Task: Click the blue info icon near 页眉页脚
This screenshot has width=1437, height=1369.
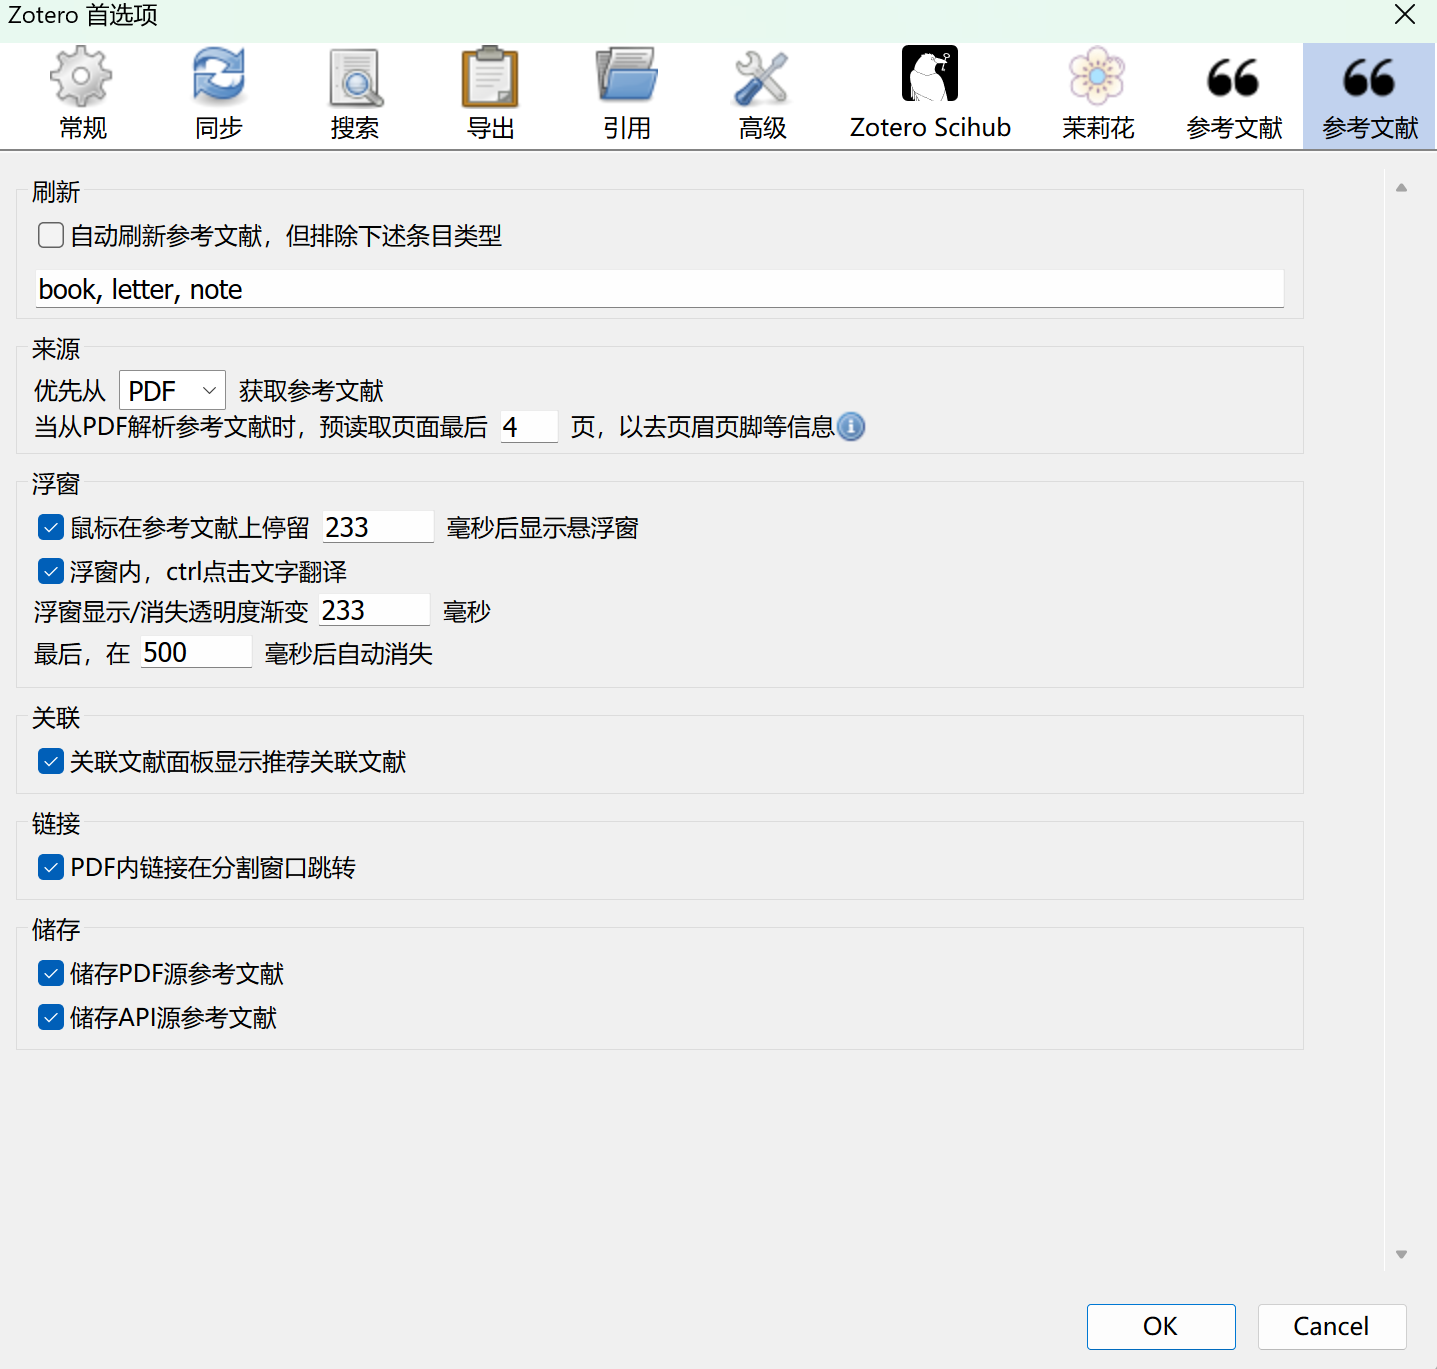Action: coord(851,427)
